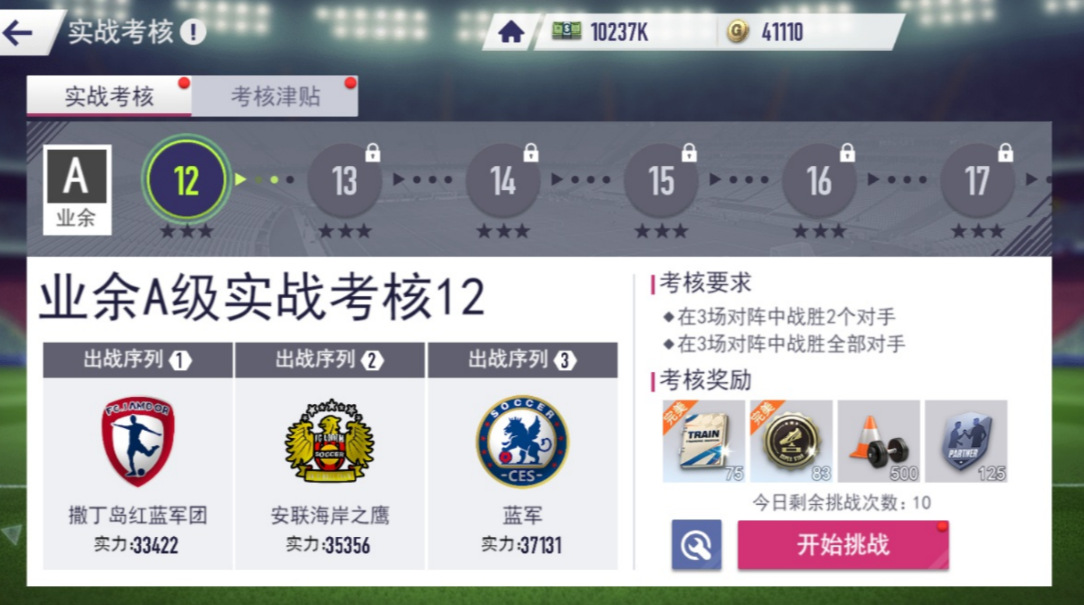
Task: Select the 撒丁岛红蓝军团 team crest
Action: point(138,441)
